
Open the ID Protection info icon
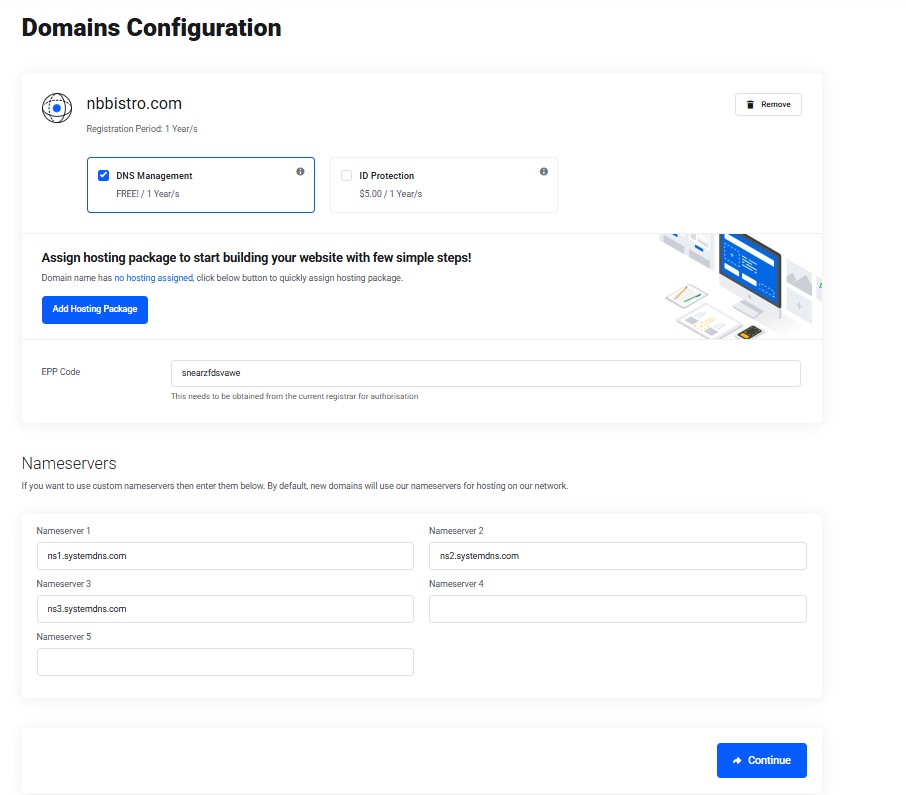544,172
